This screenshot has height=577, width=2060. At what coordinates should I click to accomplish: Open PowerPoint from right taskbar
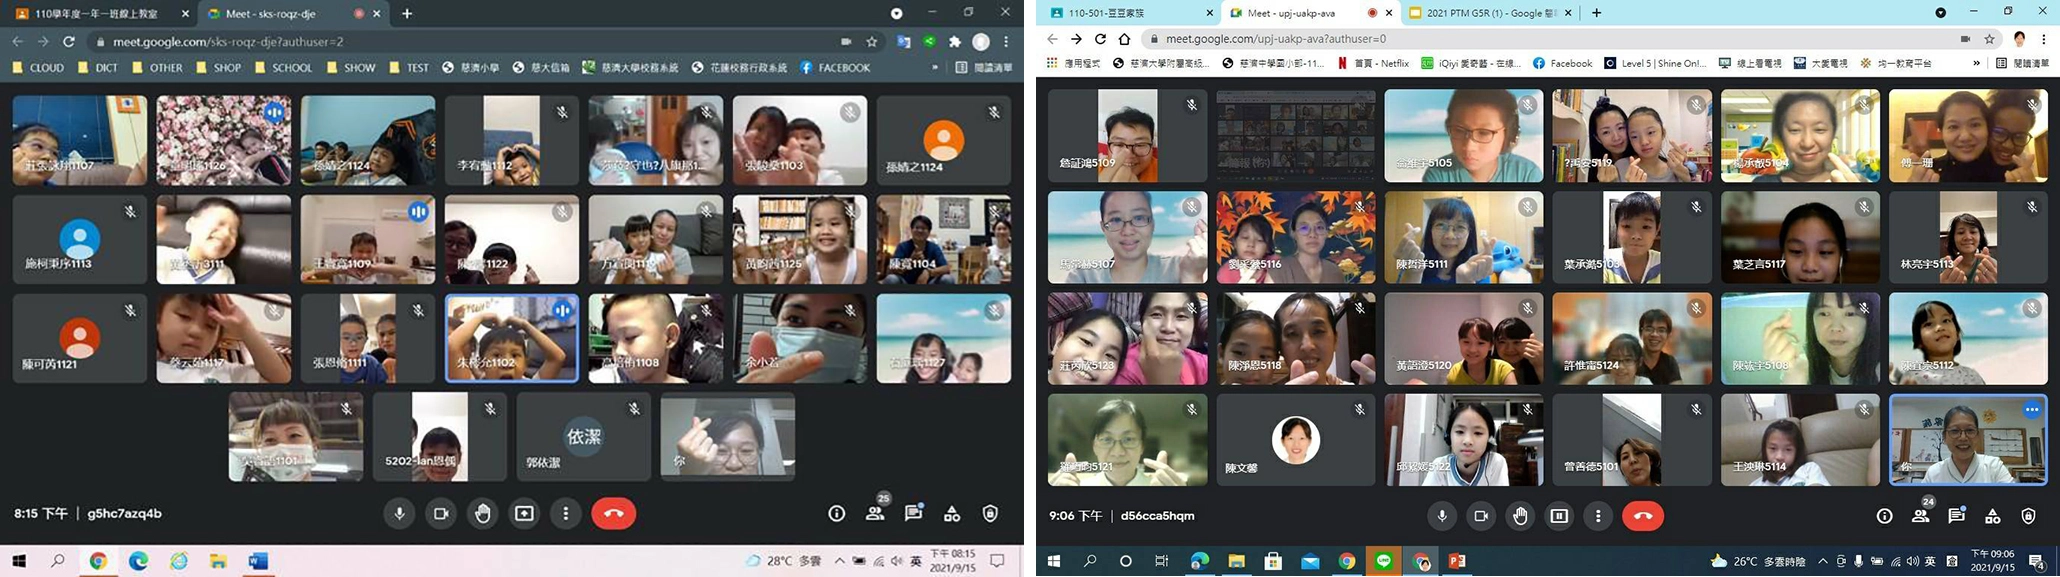[1457, 561]
